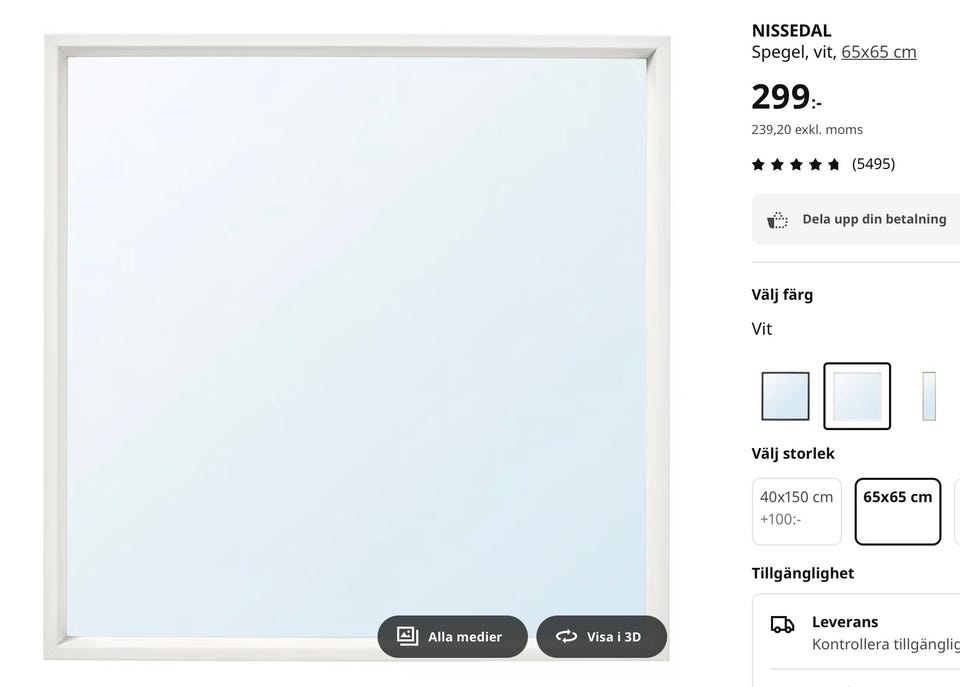
Task: Pick the partially visible third color swatch
Action: (930, 396)
